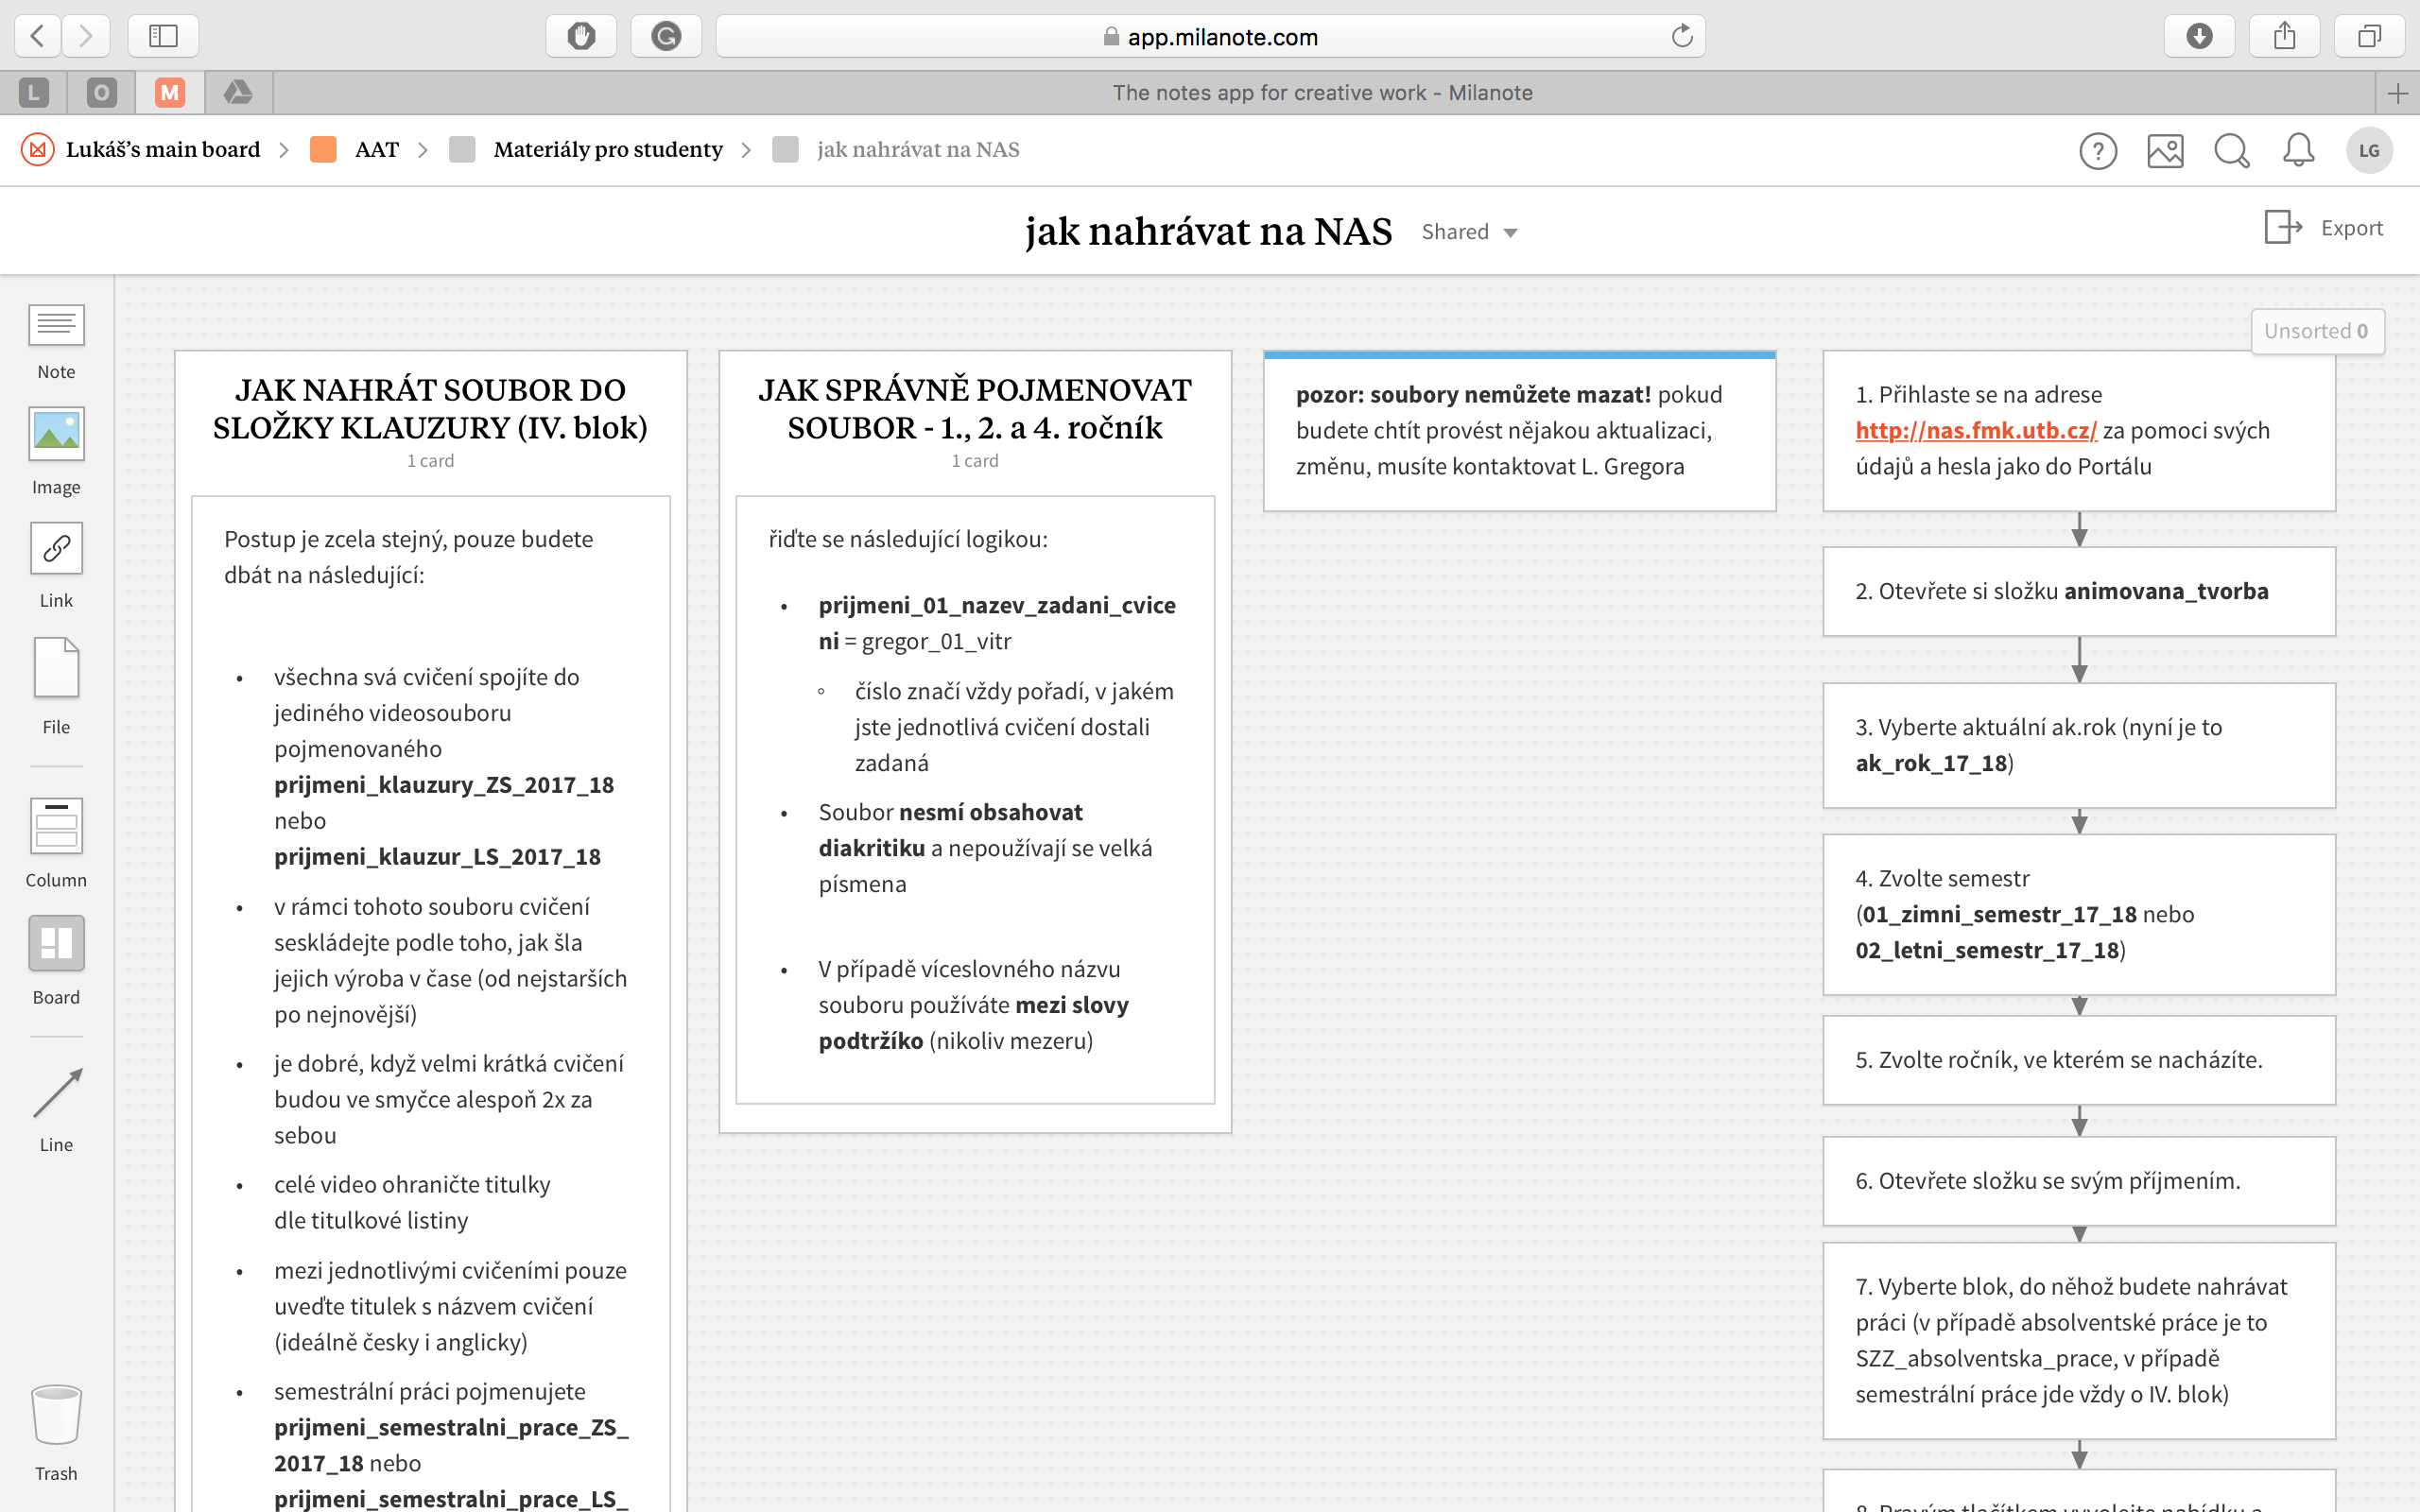Click the orange AAT board color square
The image size is (2420, 1512).
click(x=323, y=150)
